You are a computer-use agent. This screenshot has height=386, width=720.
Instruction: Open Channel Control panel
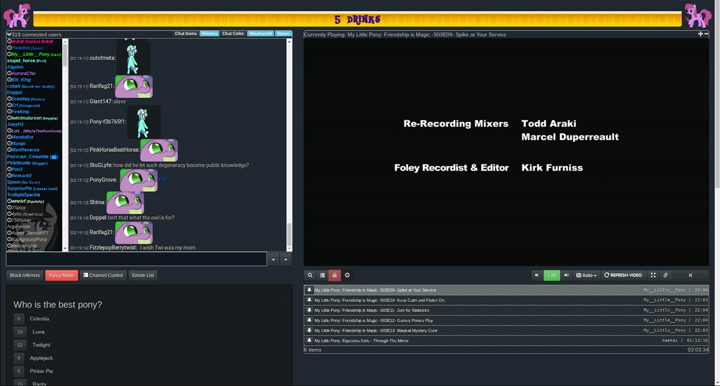click(x=103, y=275)
